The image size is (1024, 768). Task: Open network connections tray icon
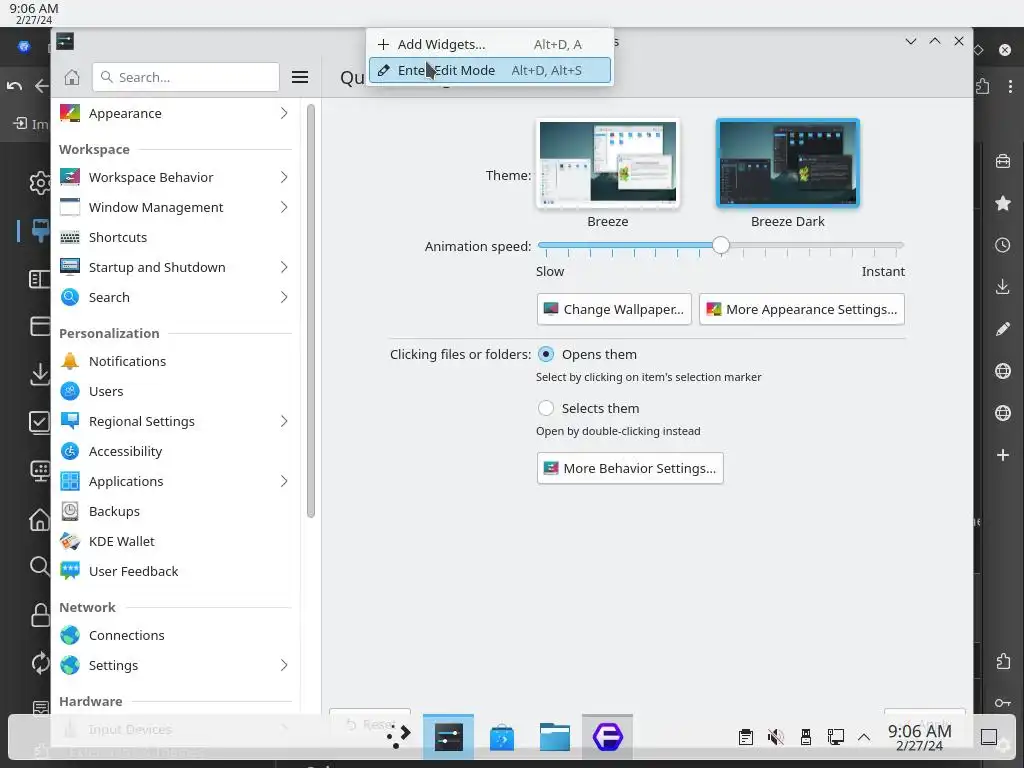tap(835, 737)
